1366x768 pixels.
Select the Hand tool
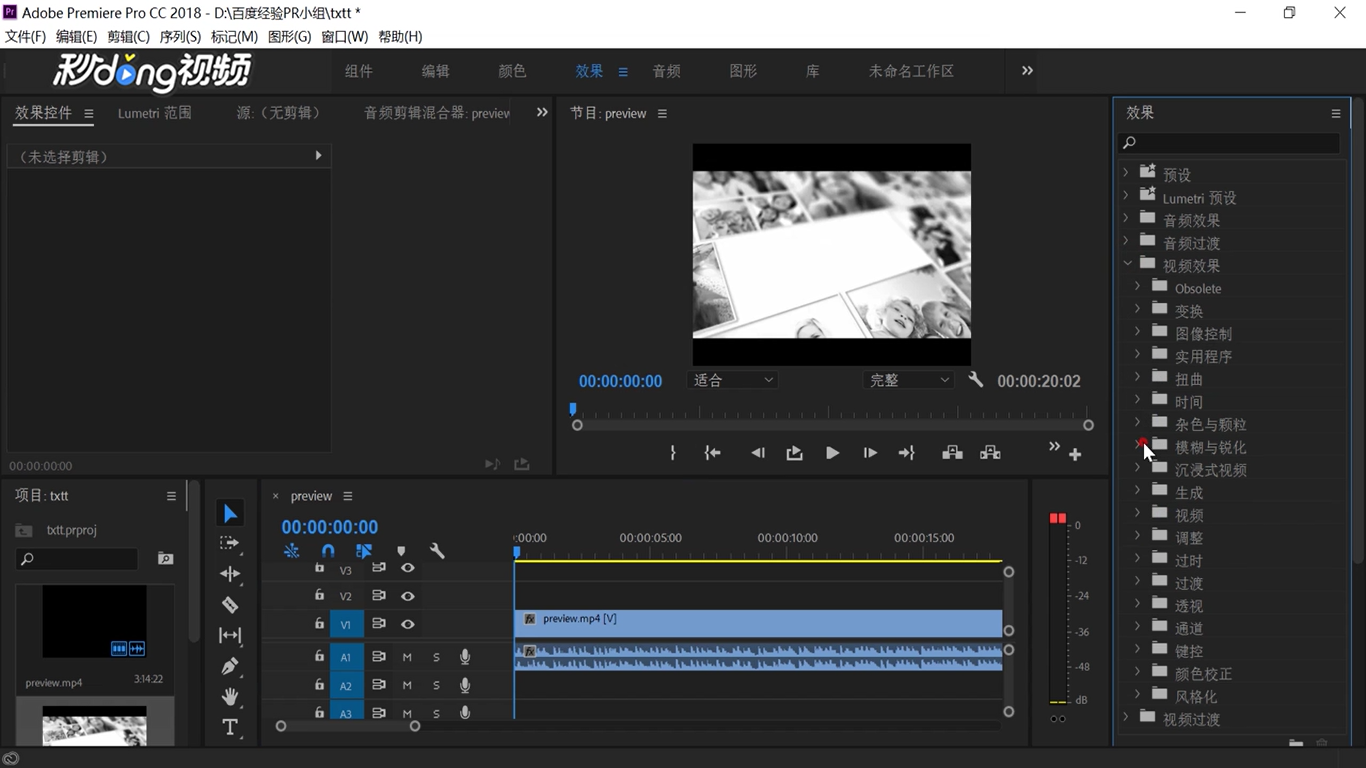[230, 696]
